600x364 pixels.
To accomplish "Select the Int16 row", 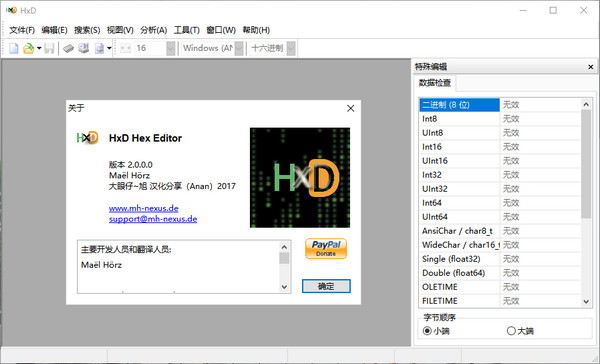I will (x=500, y=147).
